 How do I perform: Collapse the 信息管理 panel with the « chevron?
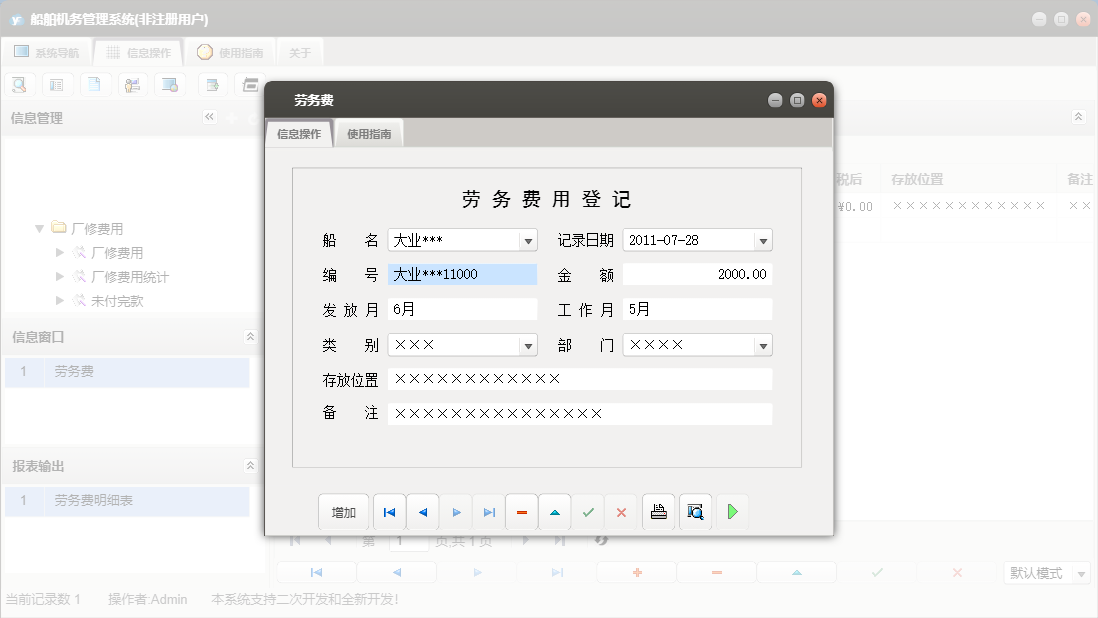(x=209, y=117)
